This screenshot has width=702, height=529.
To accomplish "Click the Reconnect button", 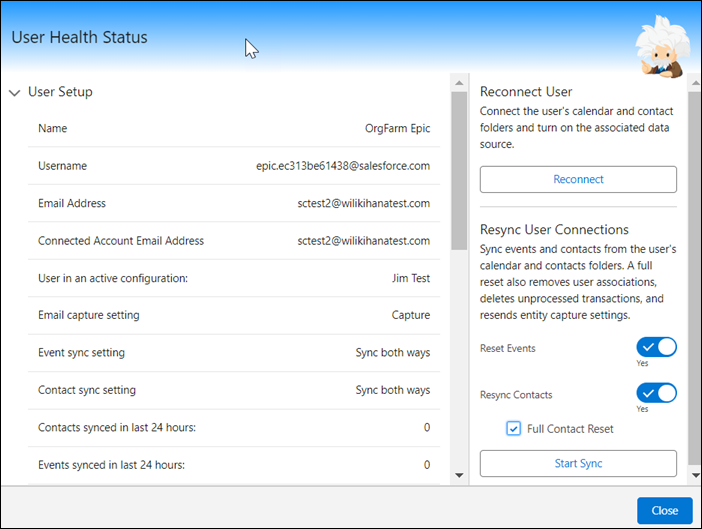I will pyautogui.click(x=578, y=179).
